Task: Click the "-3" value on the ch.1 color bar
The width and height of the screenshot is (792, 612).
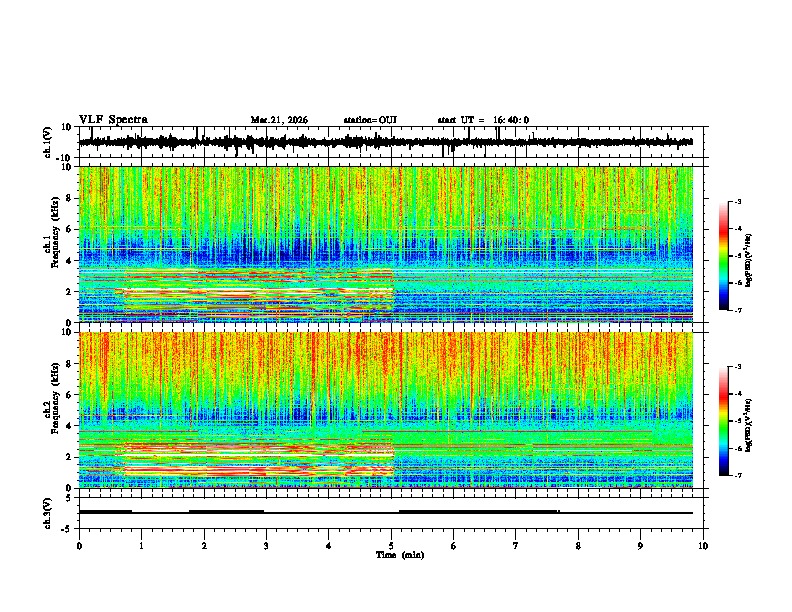Action: pos(738,202)
